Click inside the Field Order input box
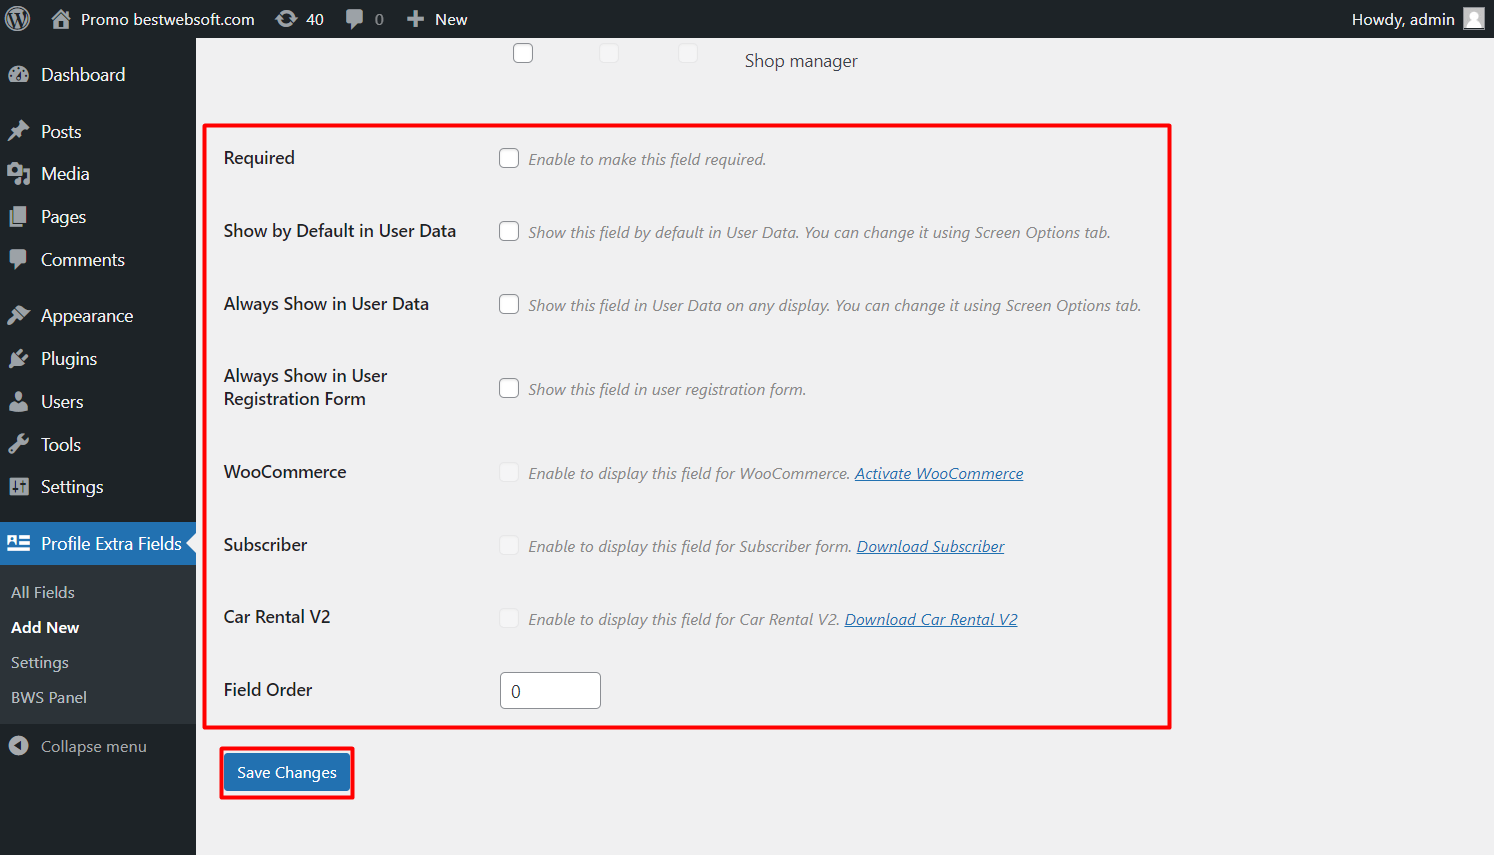Viewport: 1494px width, 855px height. [x=549, y=690]
